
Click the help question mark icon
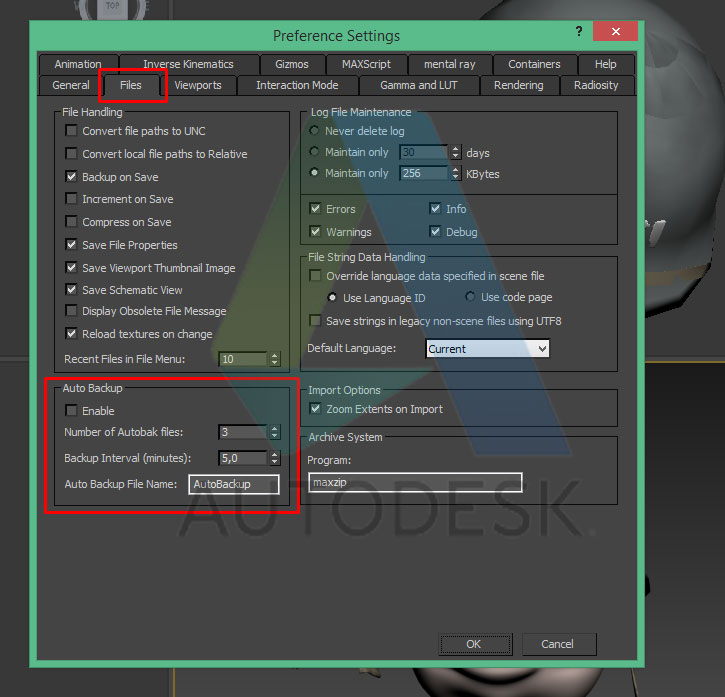pos(578,31)
